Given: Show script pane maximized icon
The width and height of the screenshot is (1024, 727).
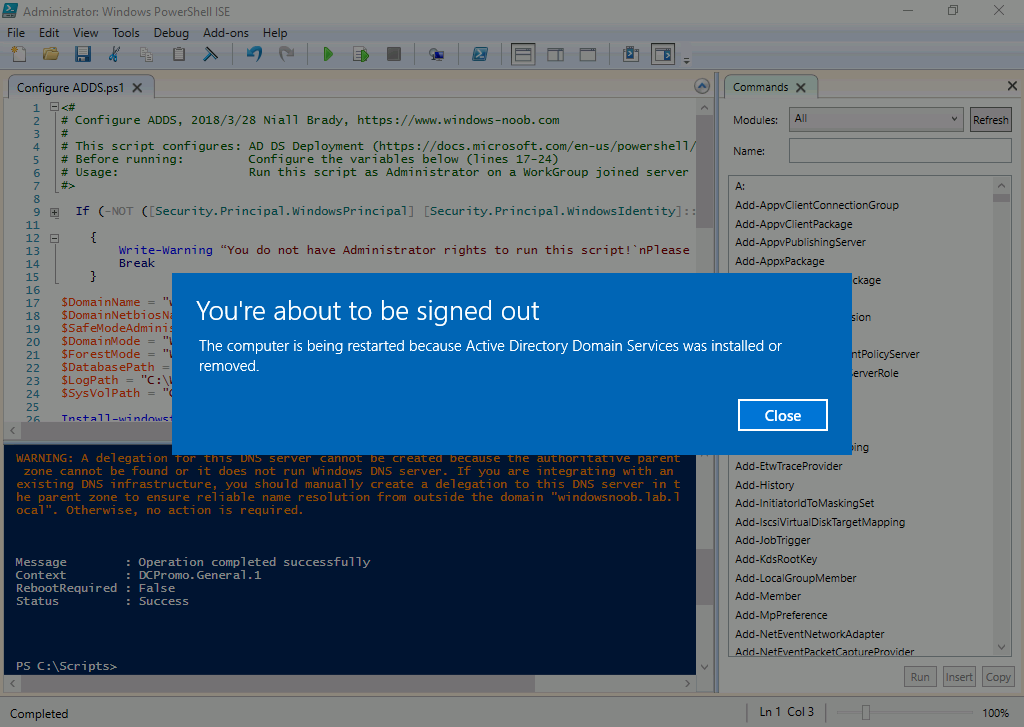Looking at the screenshot, I should coord(588,54).
